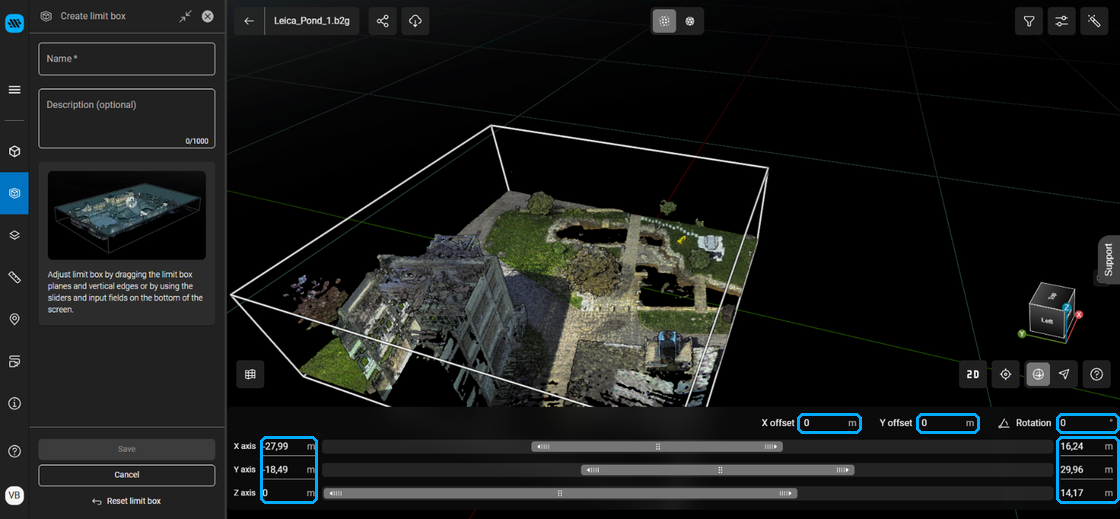This screenshot has width=1120, height=519.
Task: Share the Leica_Pond_1.b2g file
Action: point(383,21)
